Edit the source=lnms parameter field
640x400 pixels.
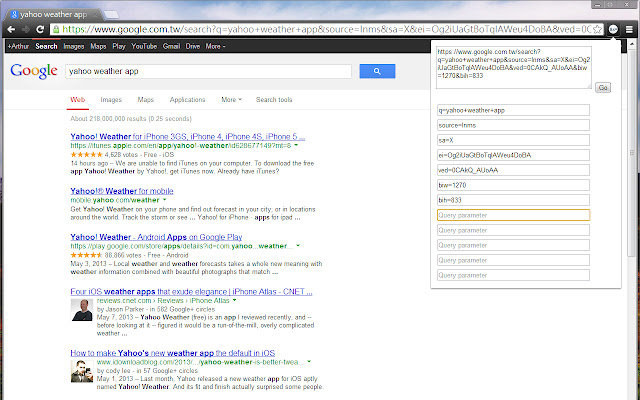tap(513, 125)
